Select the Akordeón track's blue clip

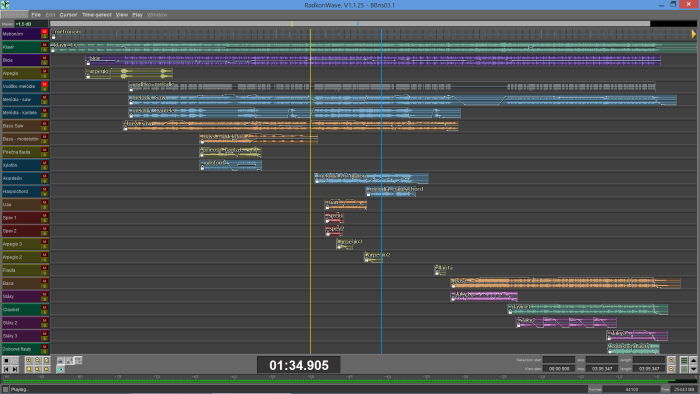point(371,178)
